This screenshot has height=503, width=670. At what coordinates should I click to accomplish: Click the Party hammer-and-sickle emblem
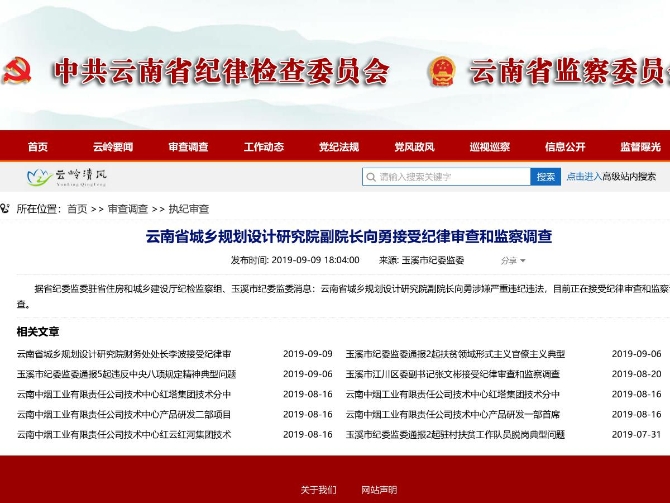coord(18,72)
